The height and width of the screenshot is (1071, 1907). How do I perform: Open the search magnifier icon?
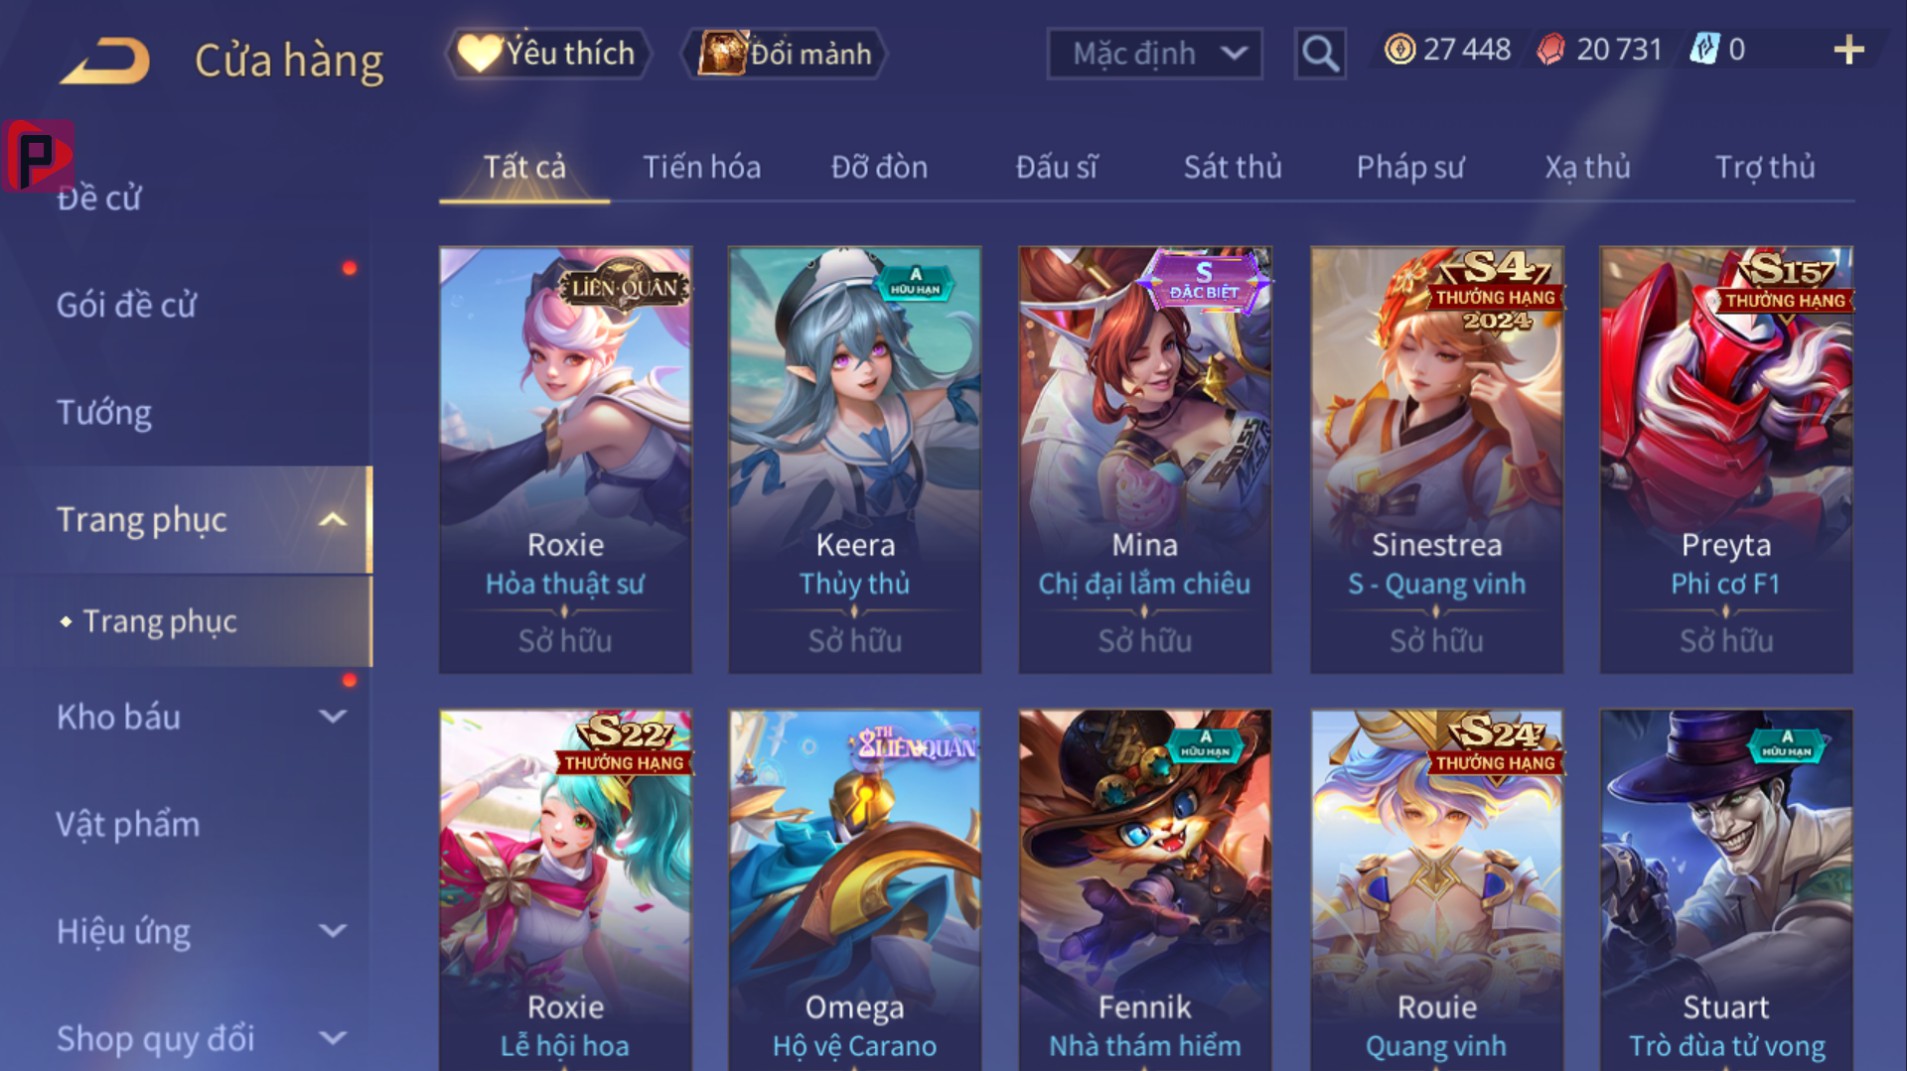[x=1319, y=53]
